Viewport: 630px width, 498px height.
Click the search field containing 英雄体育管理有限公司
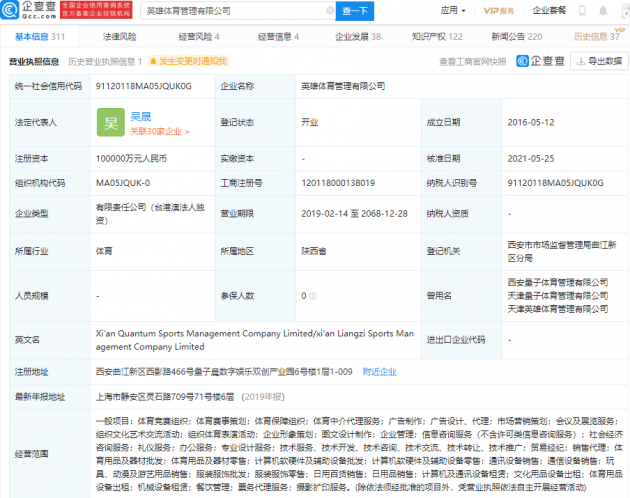237,11
